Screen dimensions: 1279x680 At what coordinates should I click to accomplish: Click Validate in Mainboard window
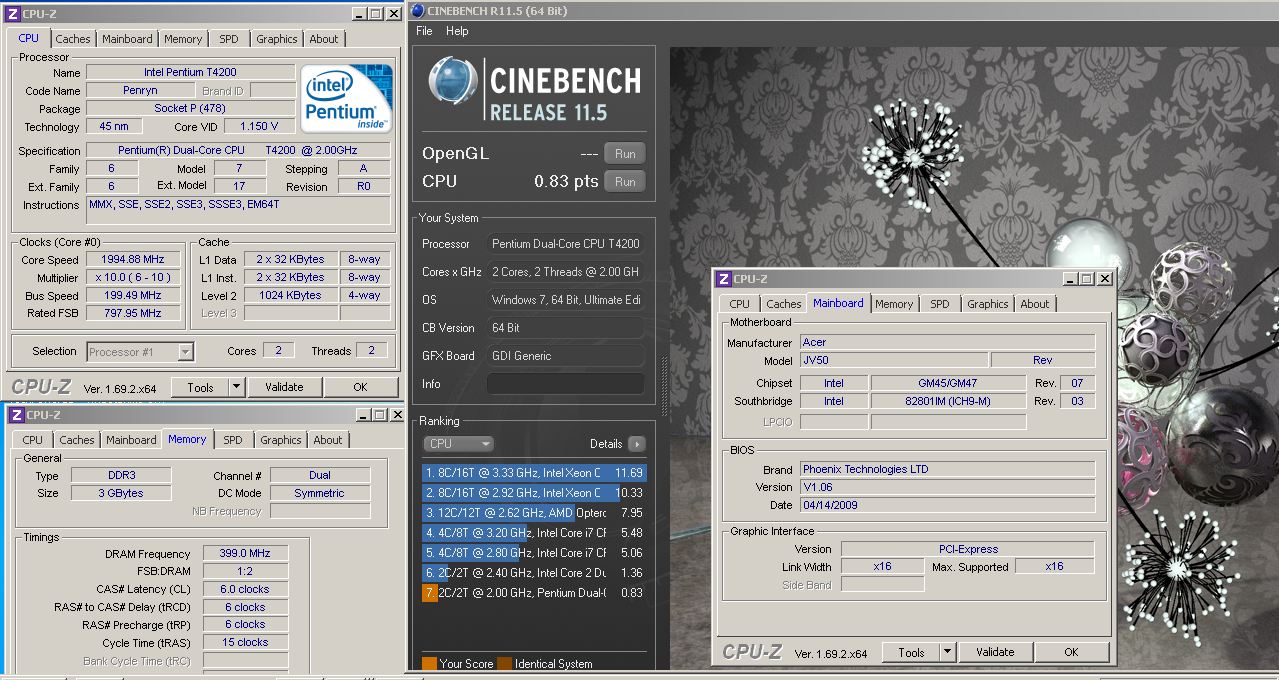coord(995,652)
